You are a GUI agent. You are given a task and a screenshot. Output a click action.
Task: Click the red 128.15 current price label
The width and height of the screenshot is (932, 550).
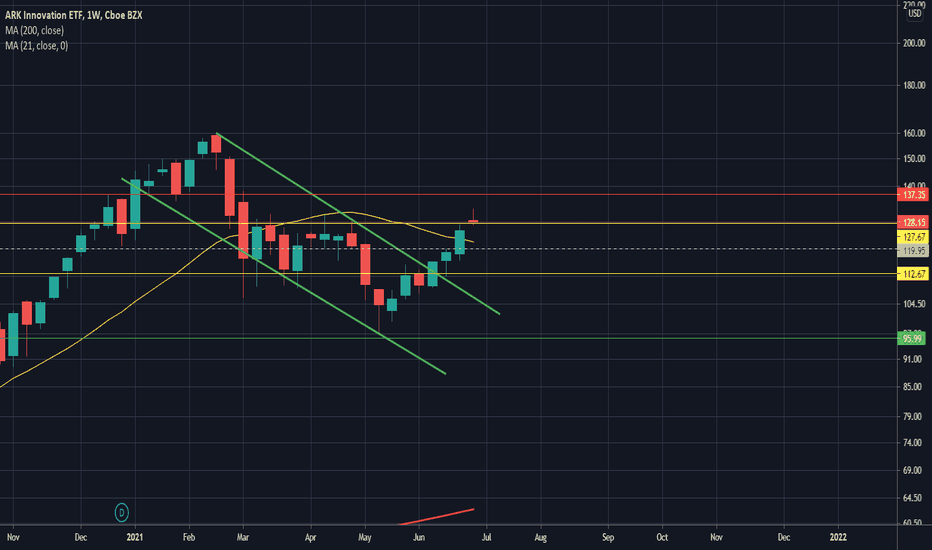coord(913,222)
